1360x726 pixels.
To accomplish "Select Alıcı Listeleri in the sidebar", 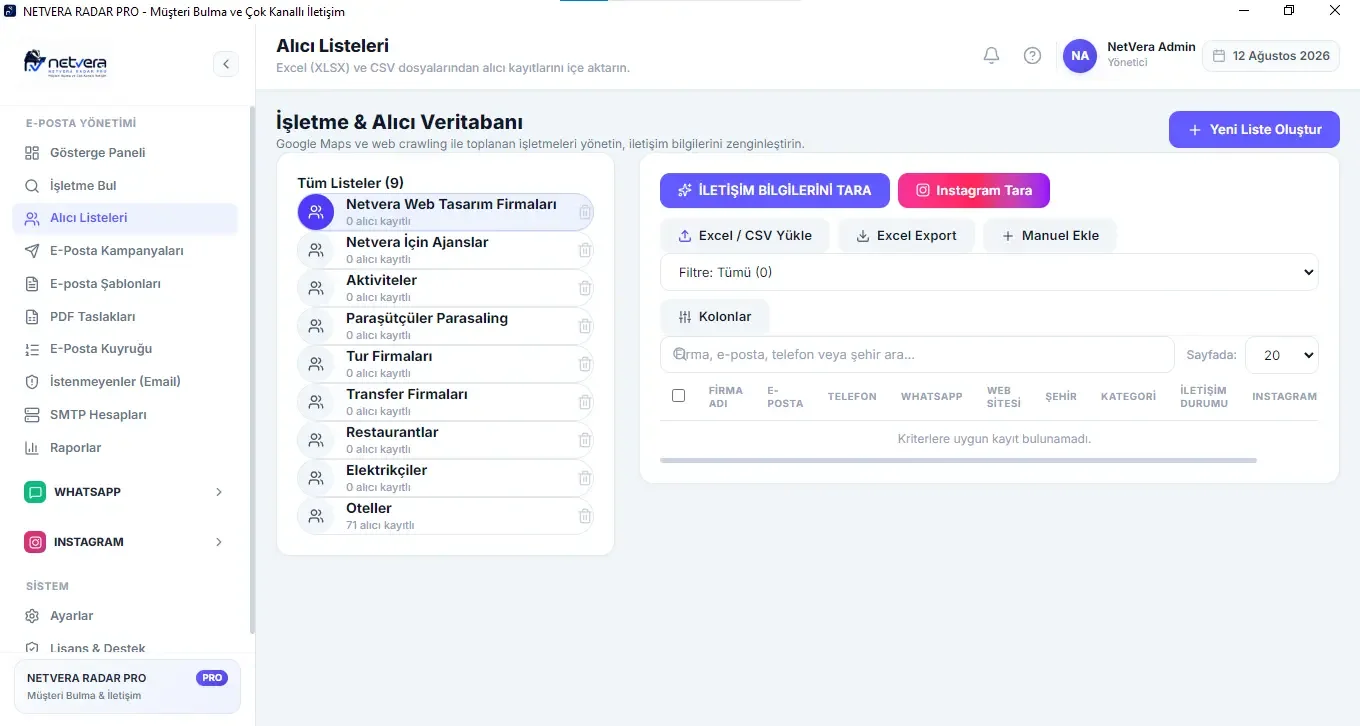I will pyautogui.click(x=125, y=218).
